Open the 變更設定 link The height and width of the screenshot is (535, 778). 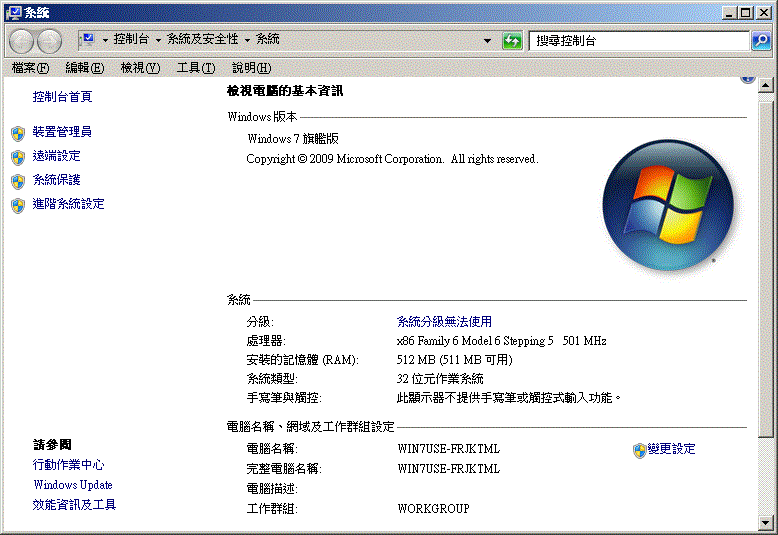[670, 449]
